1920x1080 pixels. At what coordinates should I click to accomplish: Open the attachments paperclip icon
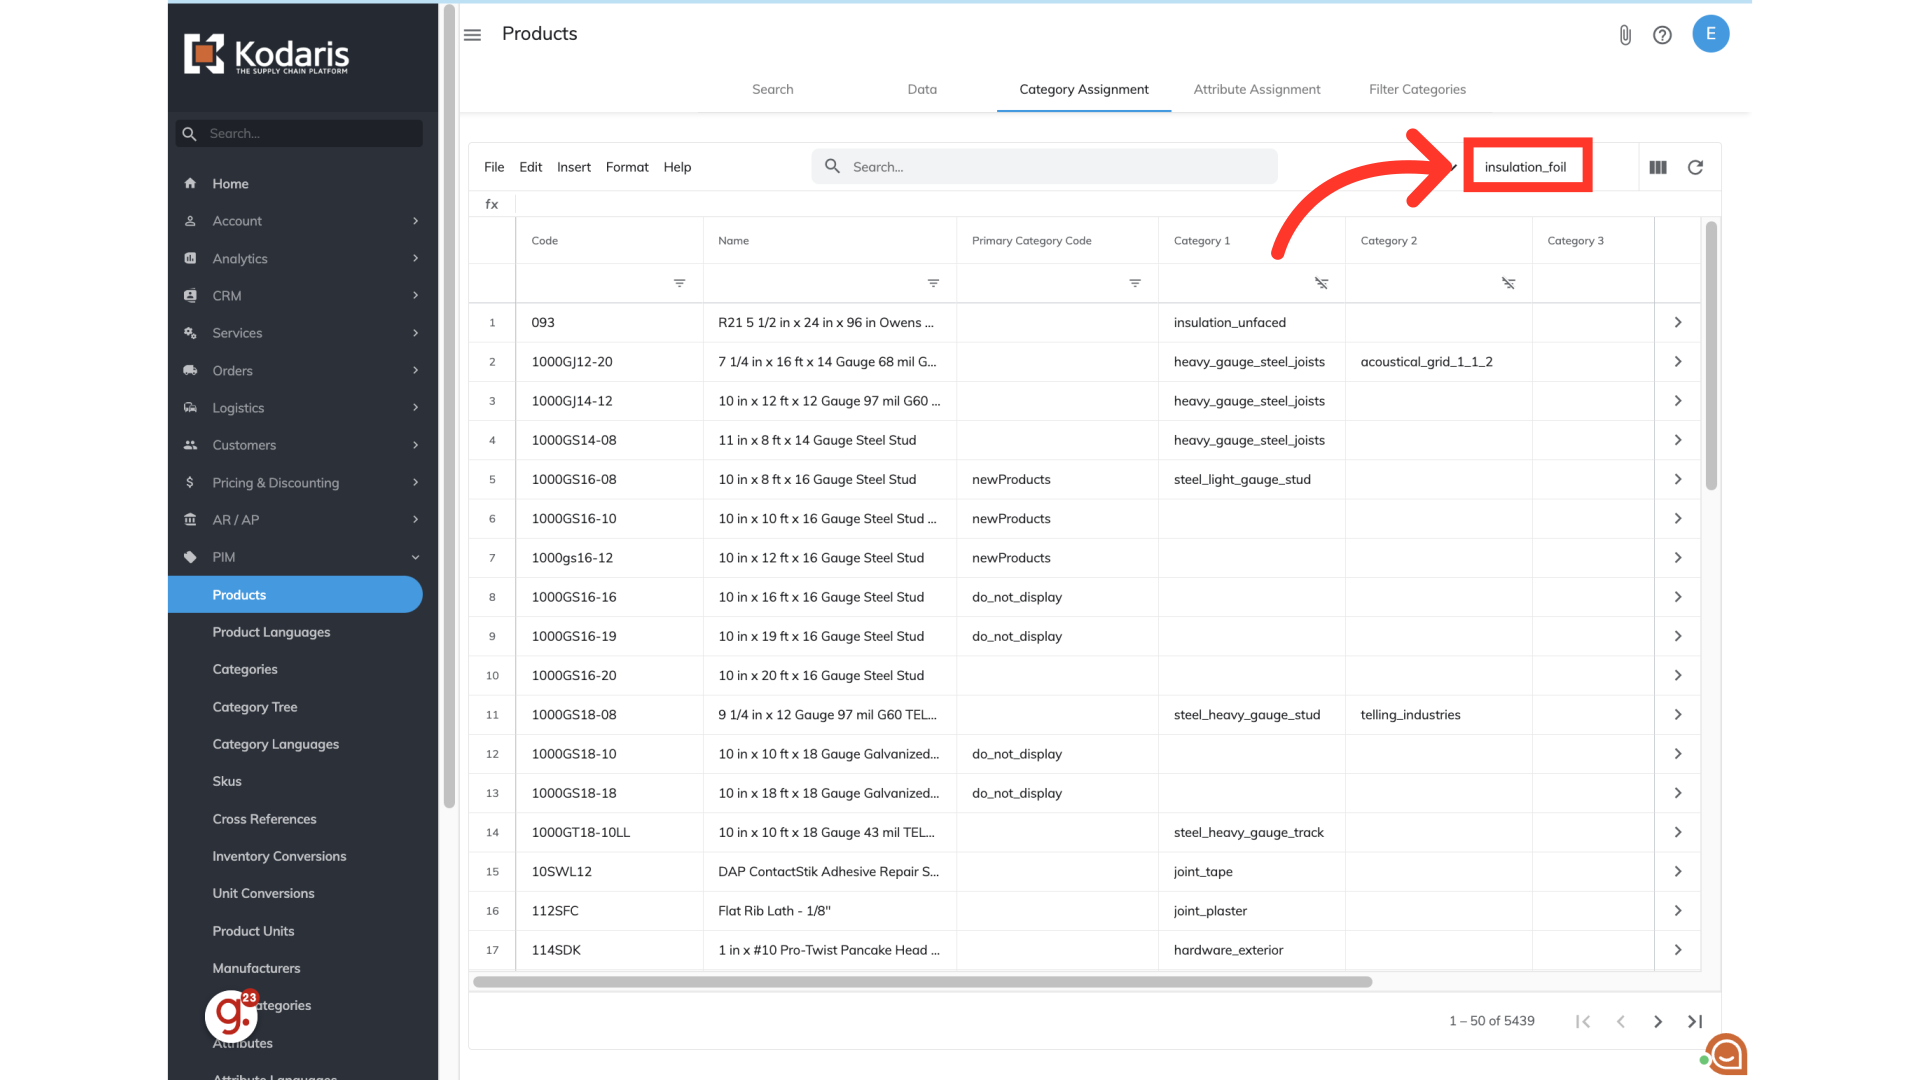(1625, 35)
